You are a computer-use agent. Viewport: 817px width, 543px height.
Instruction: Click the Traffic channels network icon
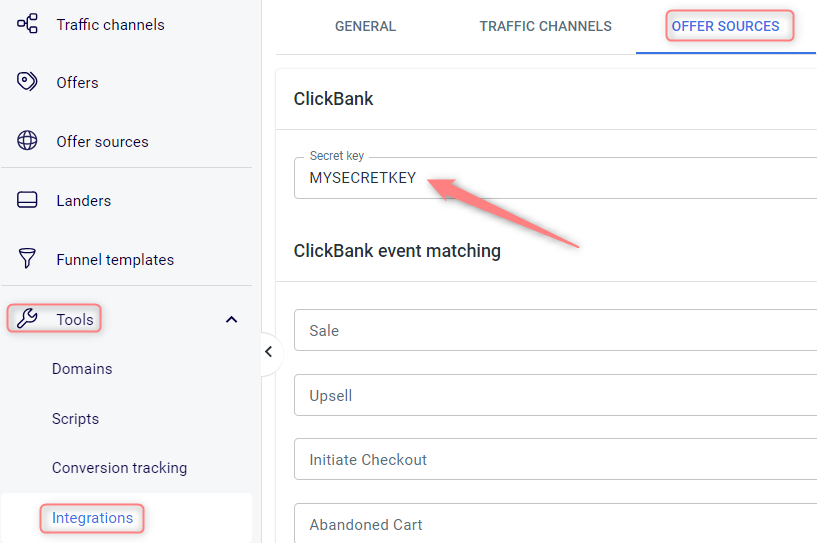pos(27,24)
